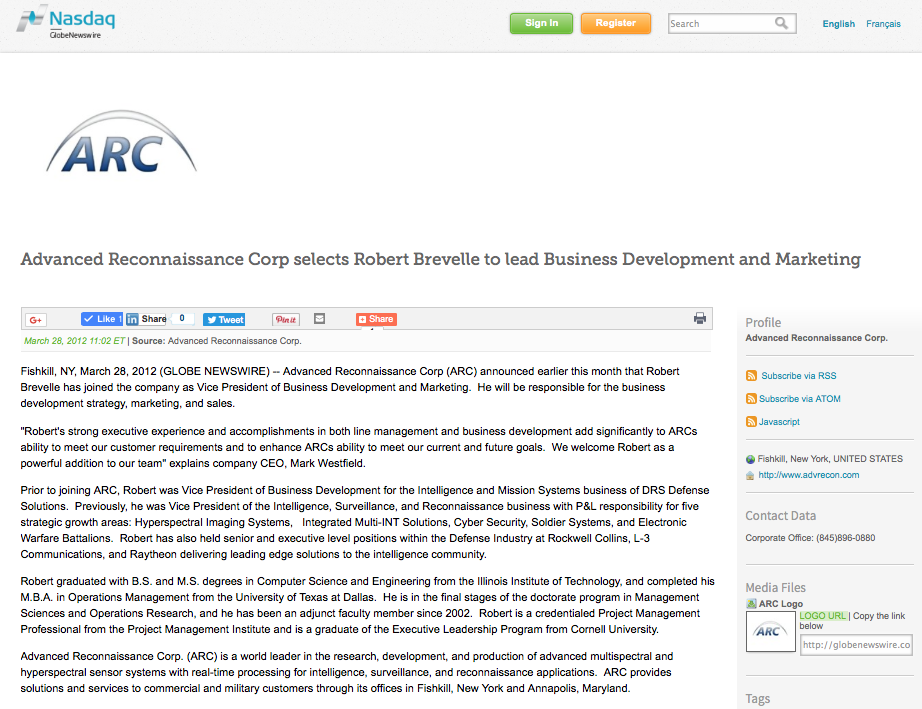The width and height of the screenshot is (922, 709).
Task: Click the Subscribe via ATOM feed icon
Action: [751, 399]
